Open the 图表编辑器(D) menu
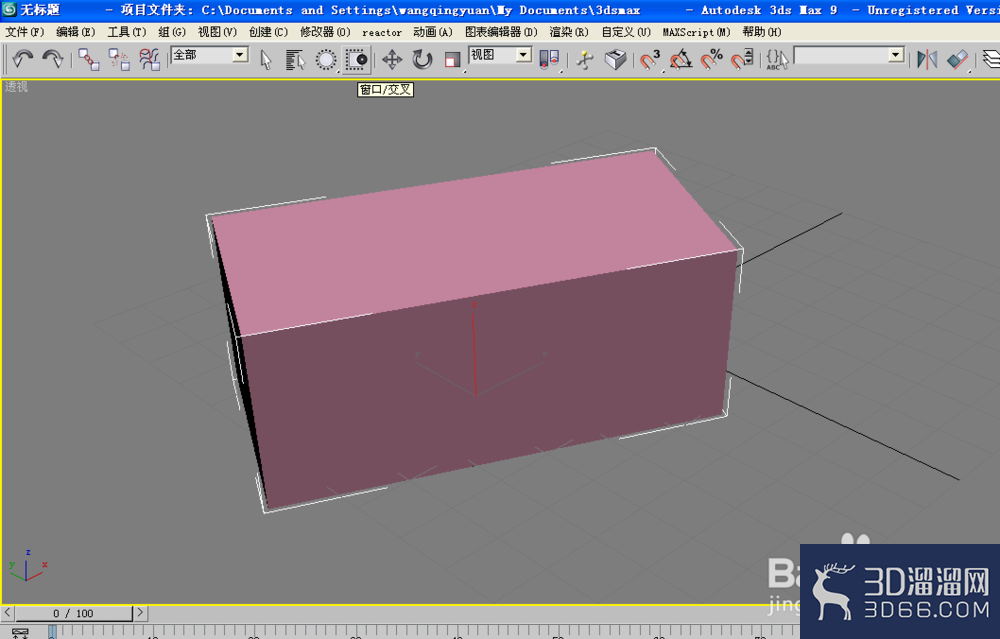The height and width of the screenshot is (639, 1000). tap(501, 32)
